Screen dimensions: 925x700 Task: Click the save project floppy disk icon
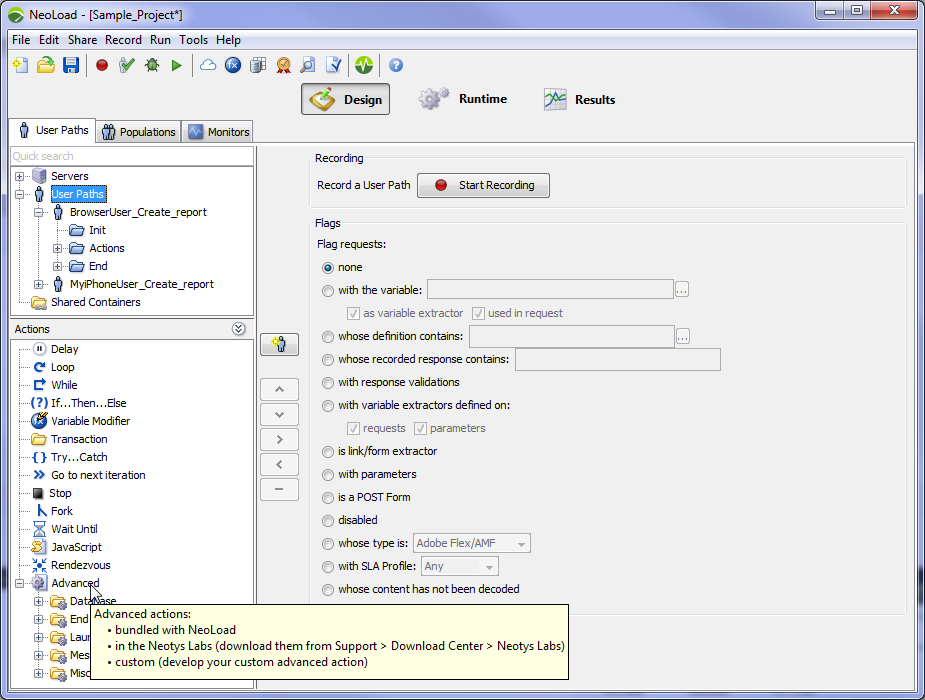tap(71, 65)
